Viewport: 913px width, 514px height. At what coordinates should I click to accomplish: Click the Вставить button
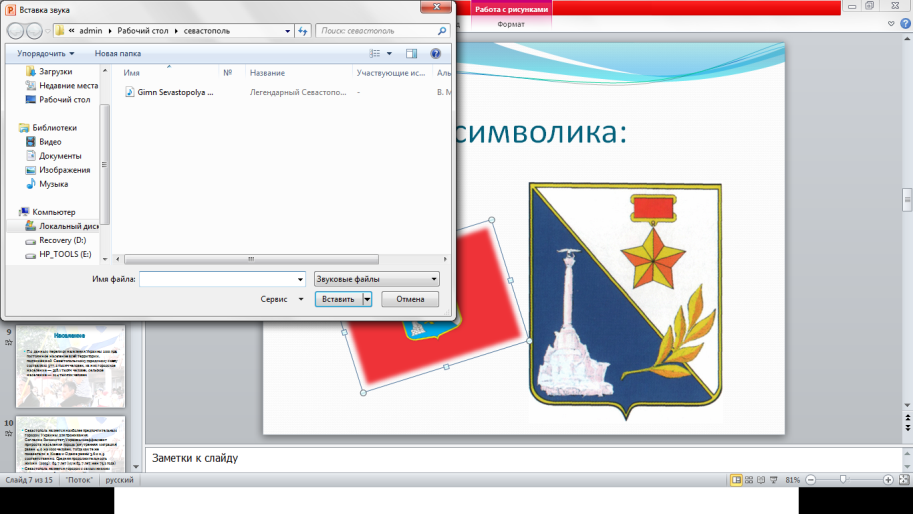point(338,299)
